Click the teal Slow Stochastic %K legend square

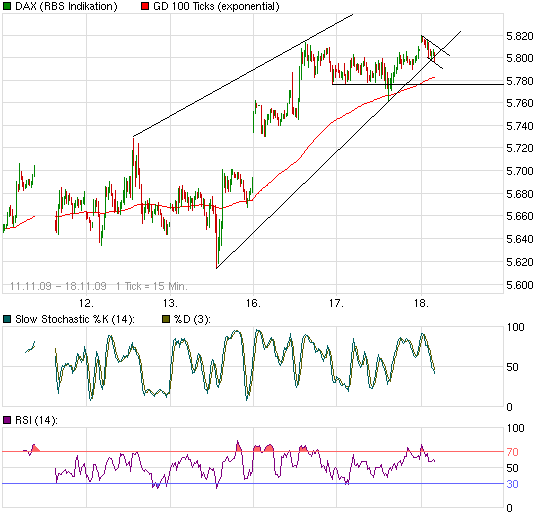point(7,319)
